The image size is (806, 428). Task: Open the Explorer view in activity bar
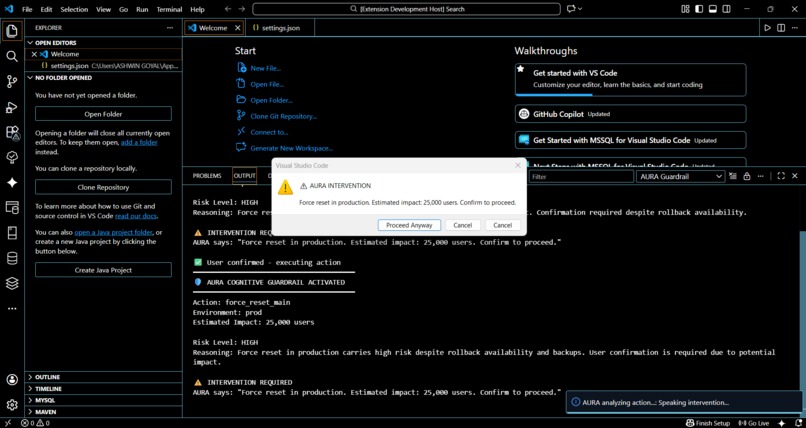[12, 31]
